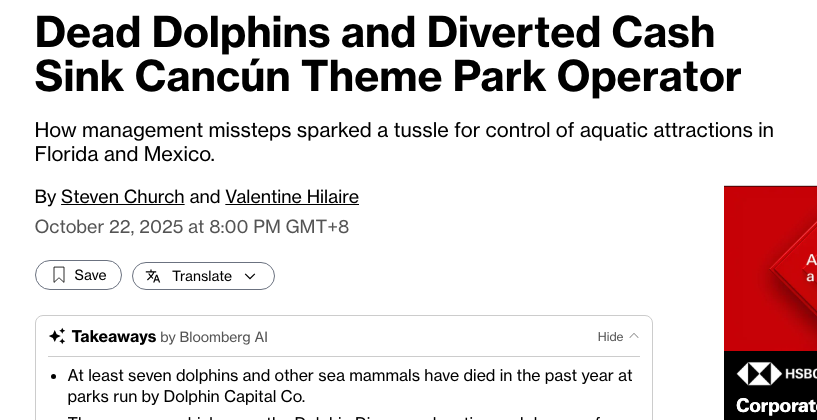Expand the Translate dropdown chevron
This screenshot has width=817, height=420.
pos(250,276)
